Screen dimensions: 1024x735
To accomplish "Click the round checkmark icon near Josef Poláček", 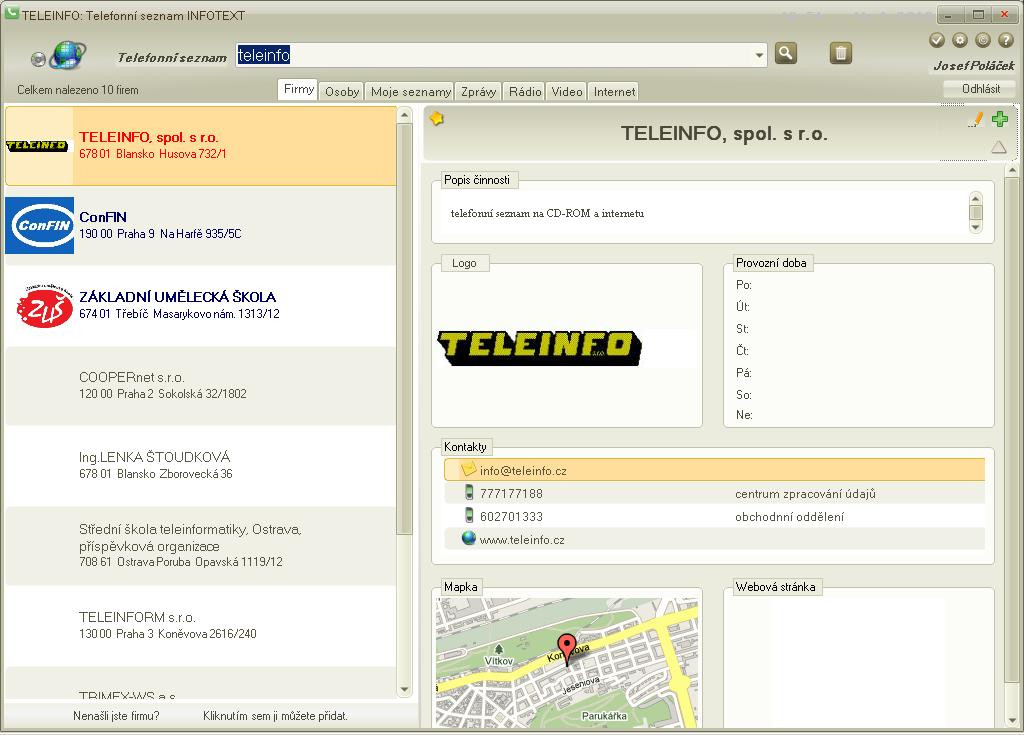I will tap(936, 41).
